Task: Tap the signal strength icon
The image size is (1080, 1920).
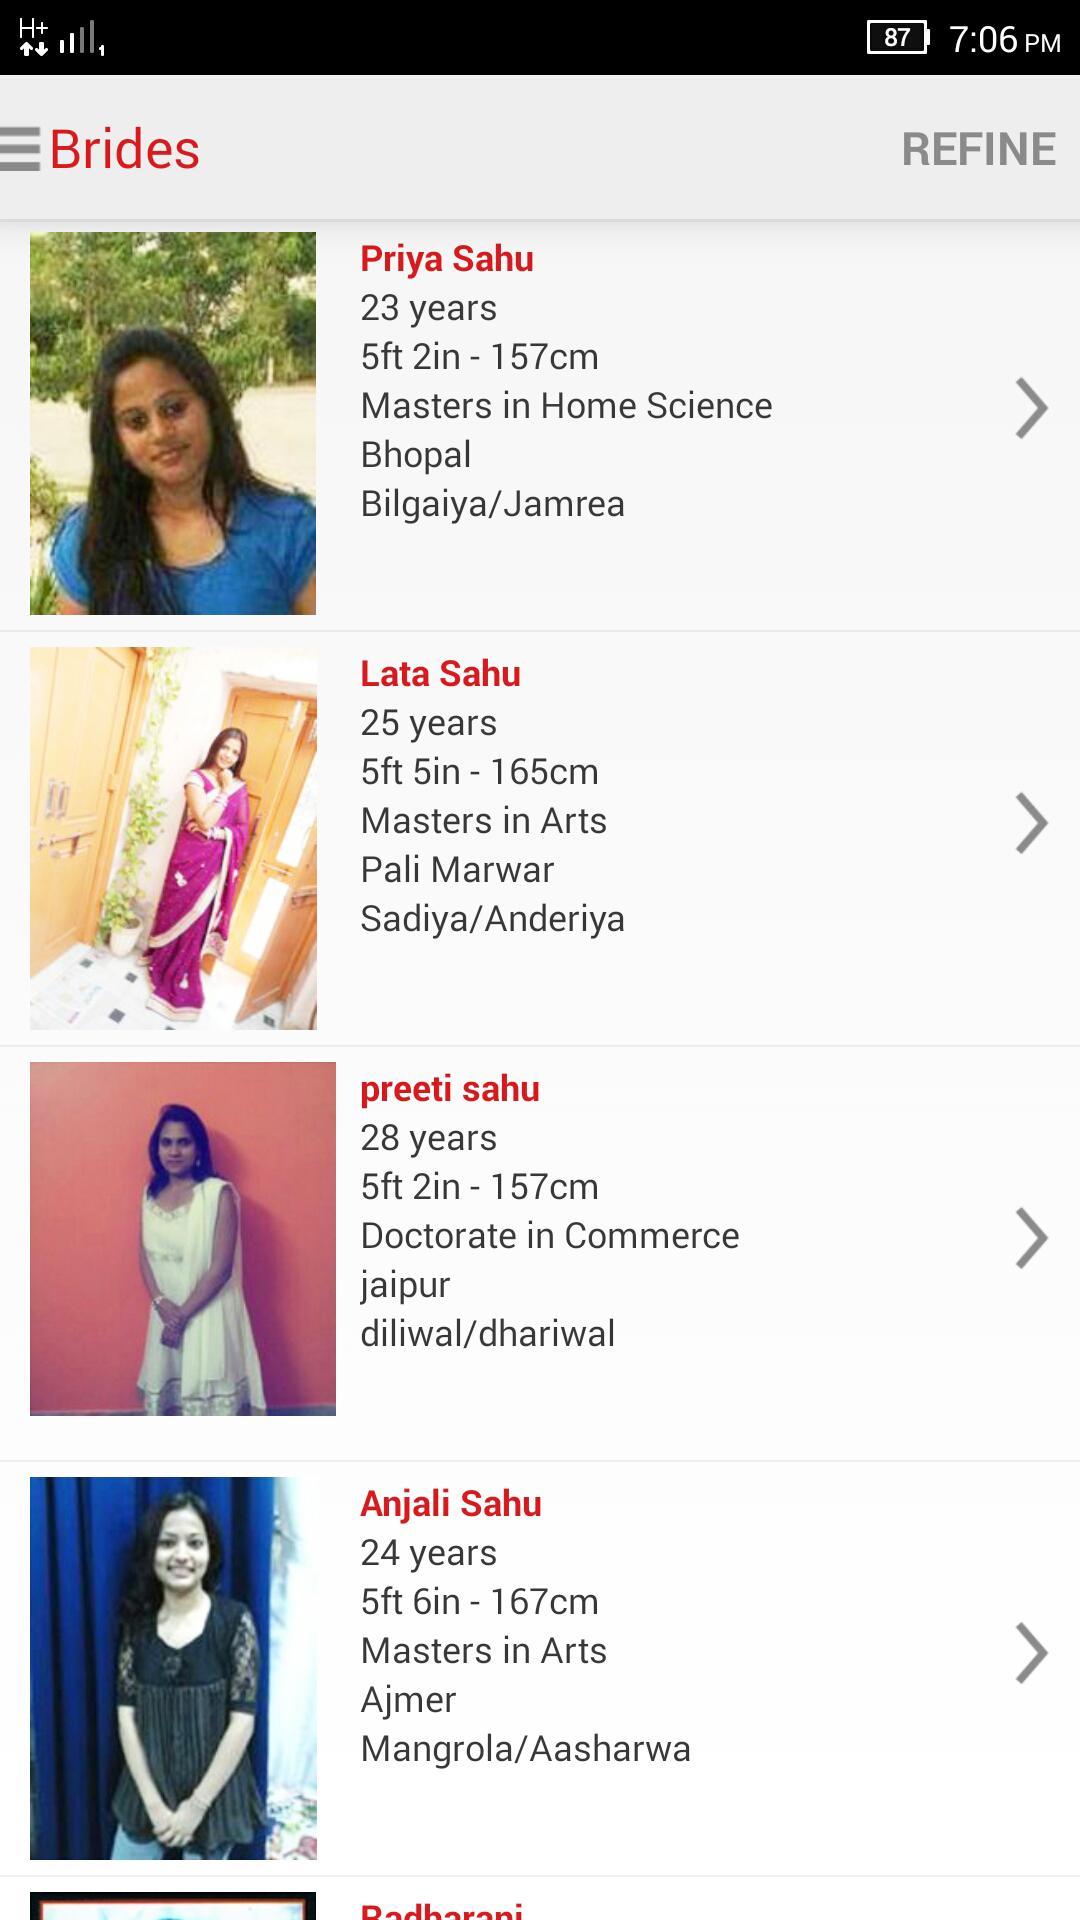Action: click(x=81, y=40)
